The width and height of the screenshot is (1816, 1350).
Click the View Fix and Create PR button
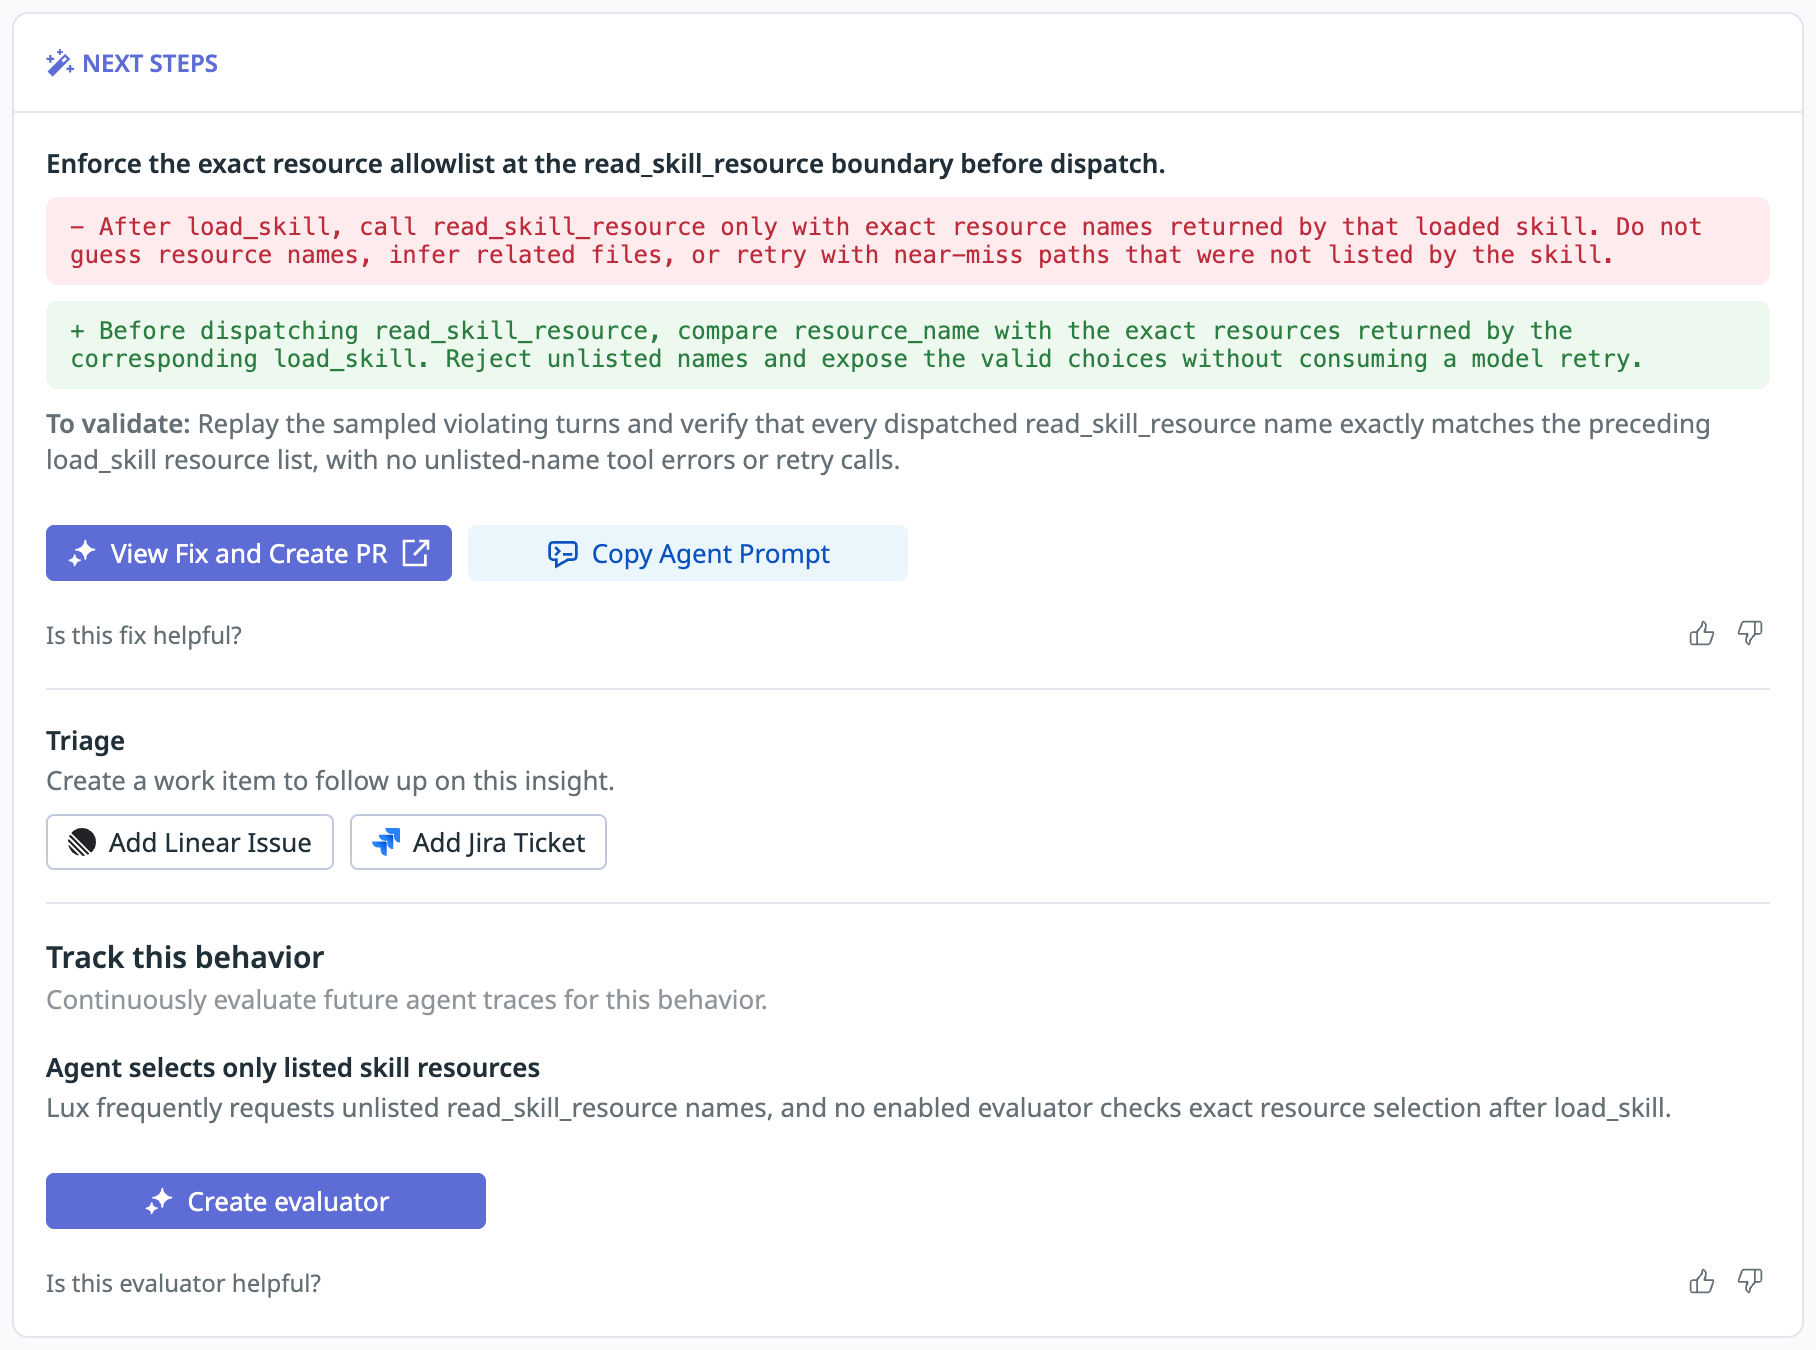click(x=249, y=553)
